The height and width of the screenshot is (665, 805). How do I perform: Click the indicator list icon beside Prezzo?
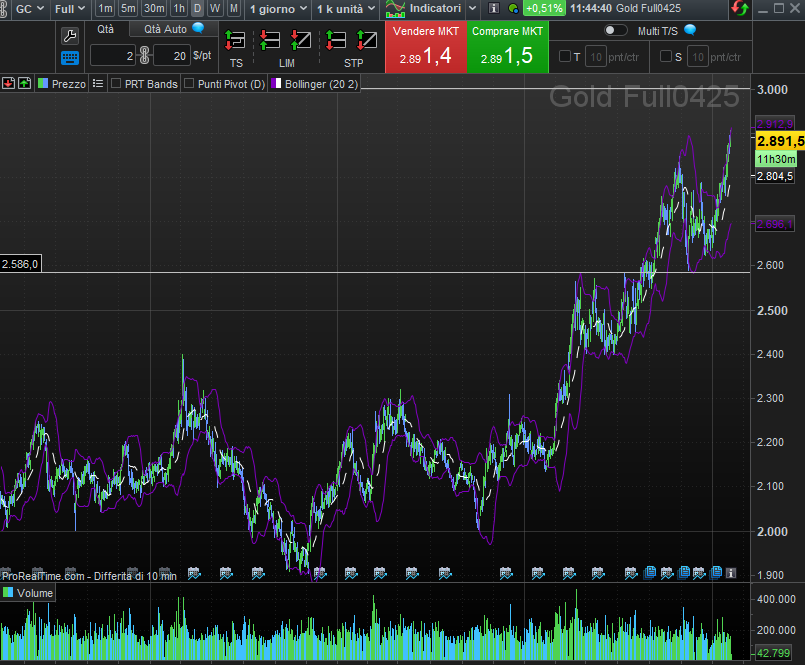[98, 84]
